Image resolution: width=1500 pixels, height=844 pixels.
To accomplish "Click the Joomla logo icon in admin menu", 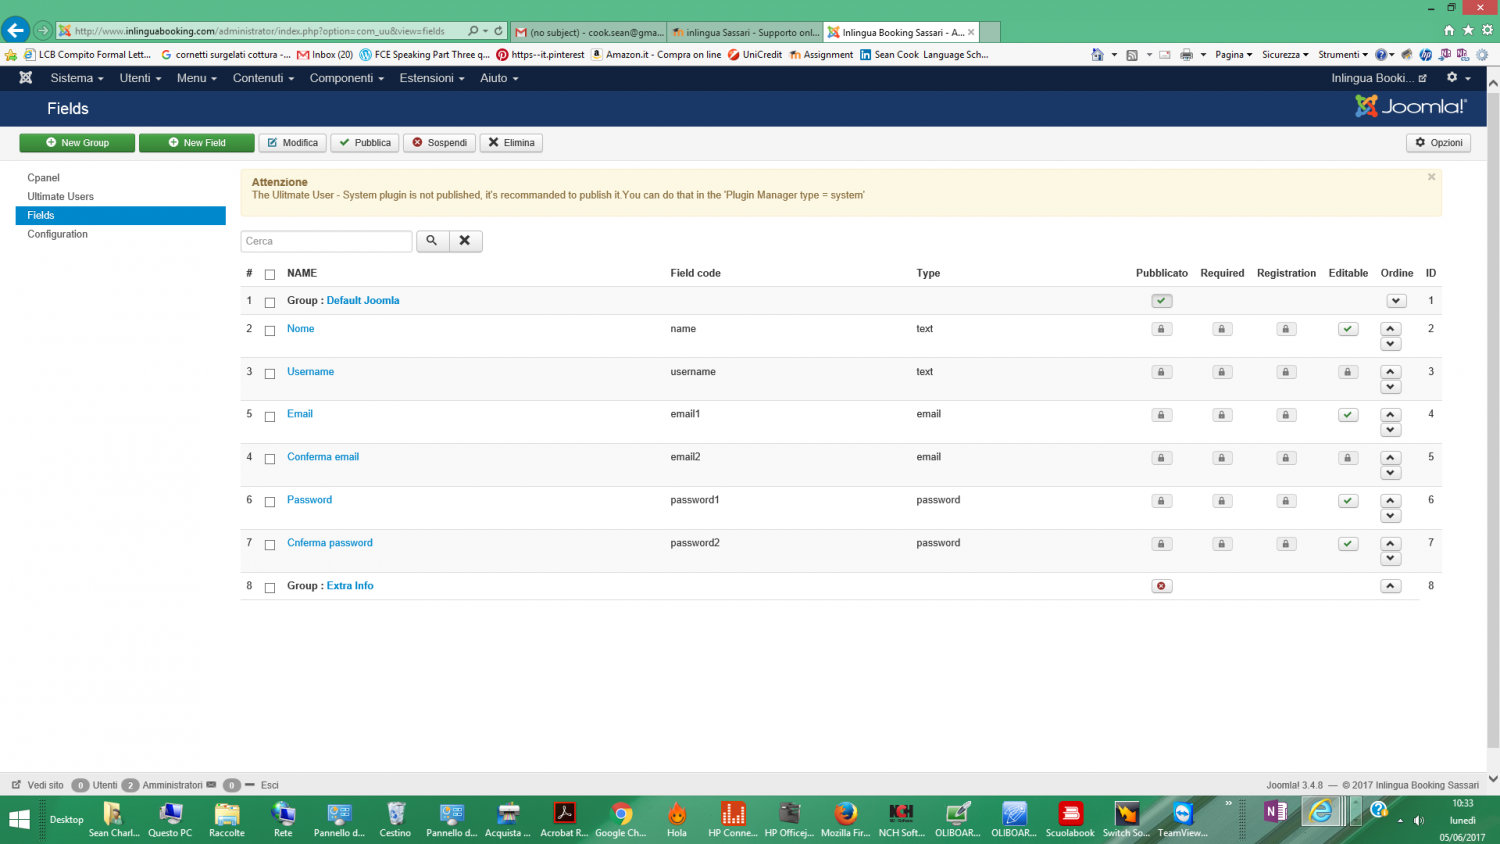I will (x=26, y=78).
